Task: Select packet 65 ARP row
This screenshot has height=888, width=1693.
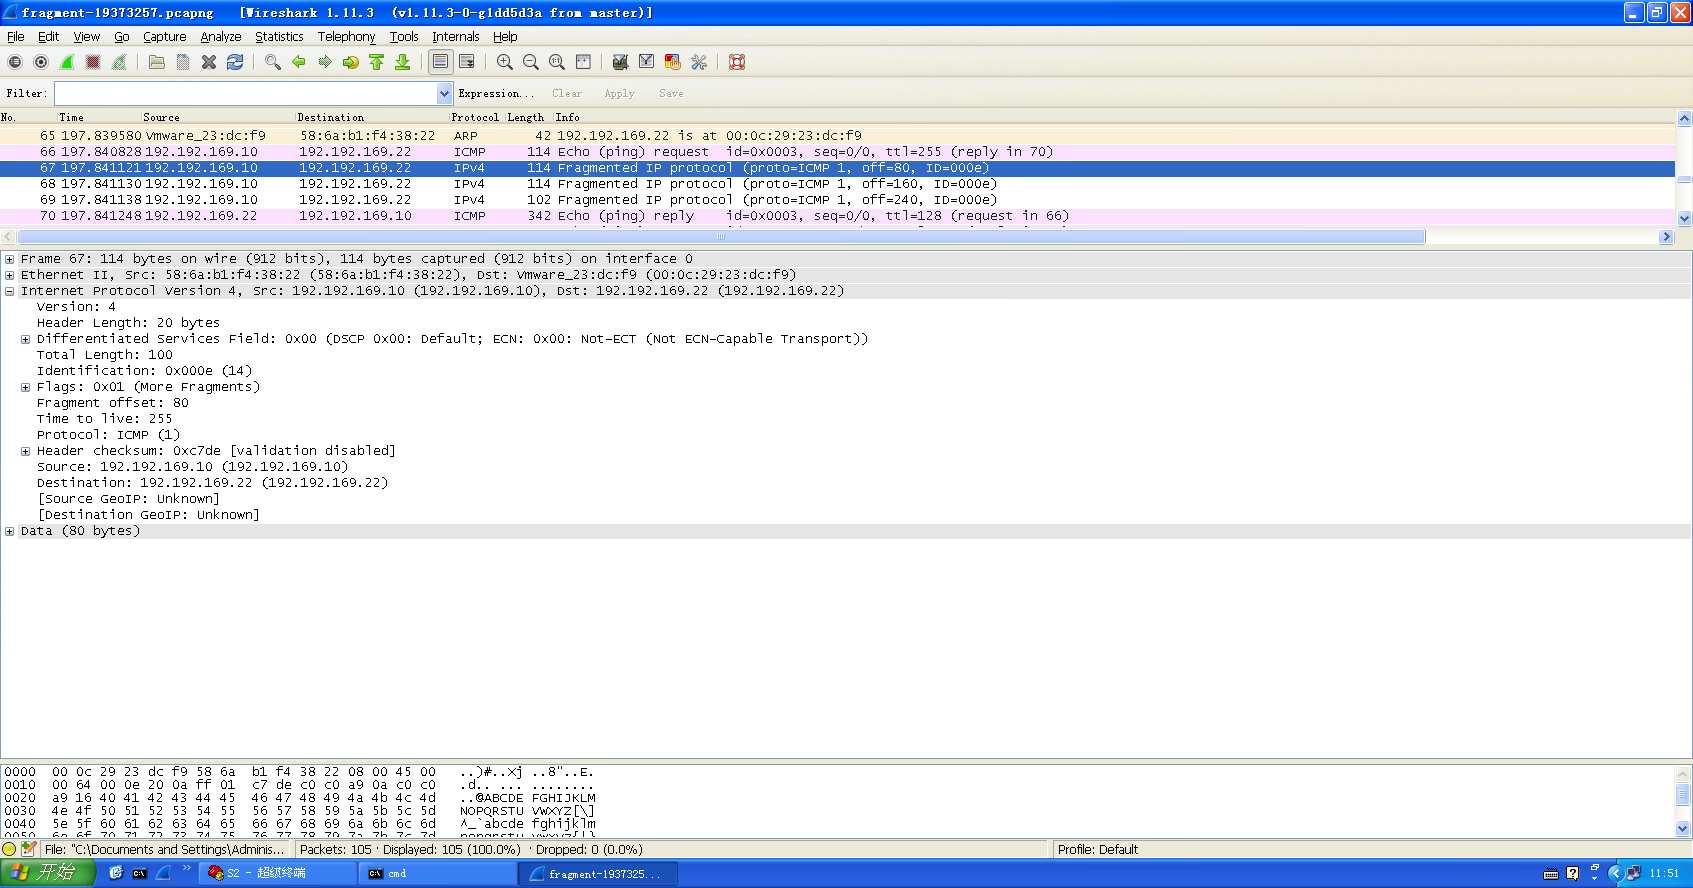Action: pos(837,136)
